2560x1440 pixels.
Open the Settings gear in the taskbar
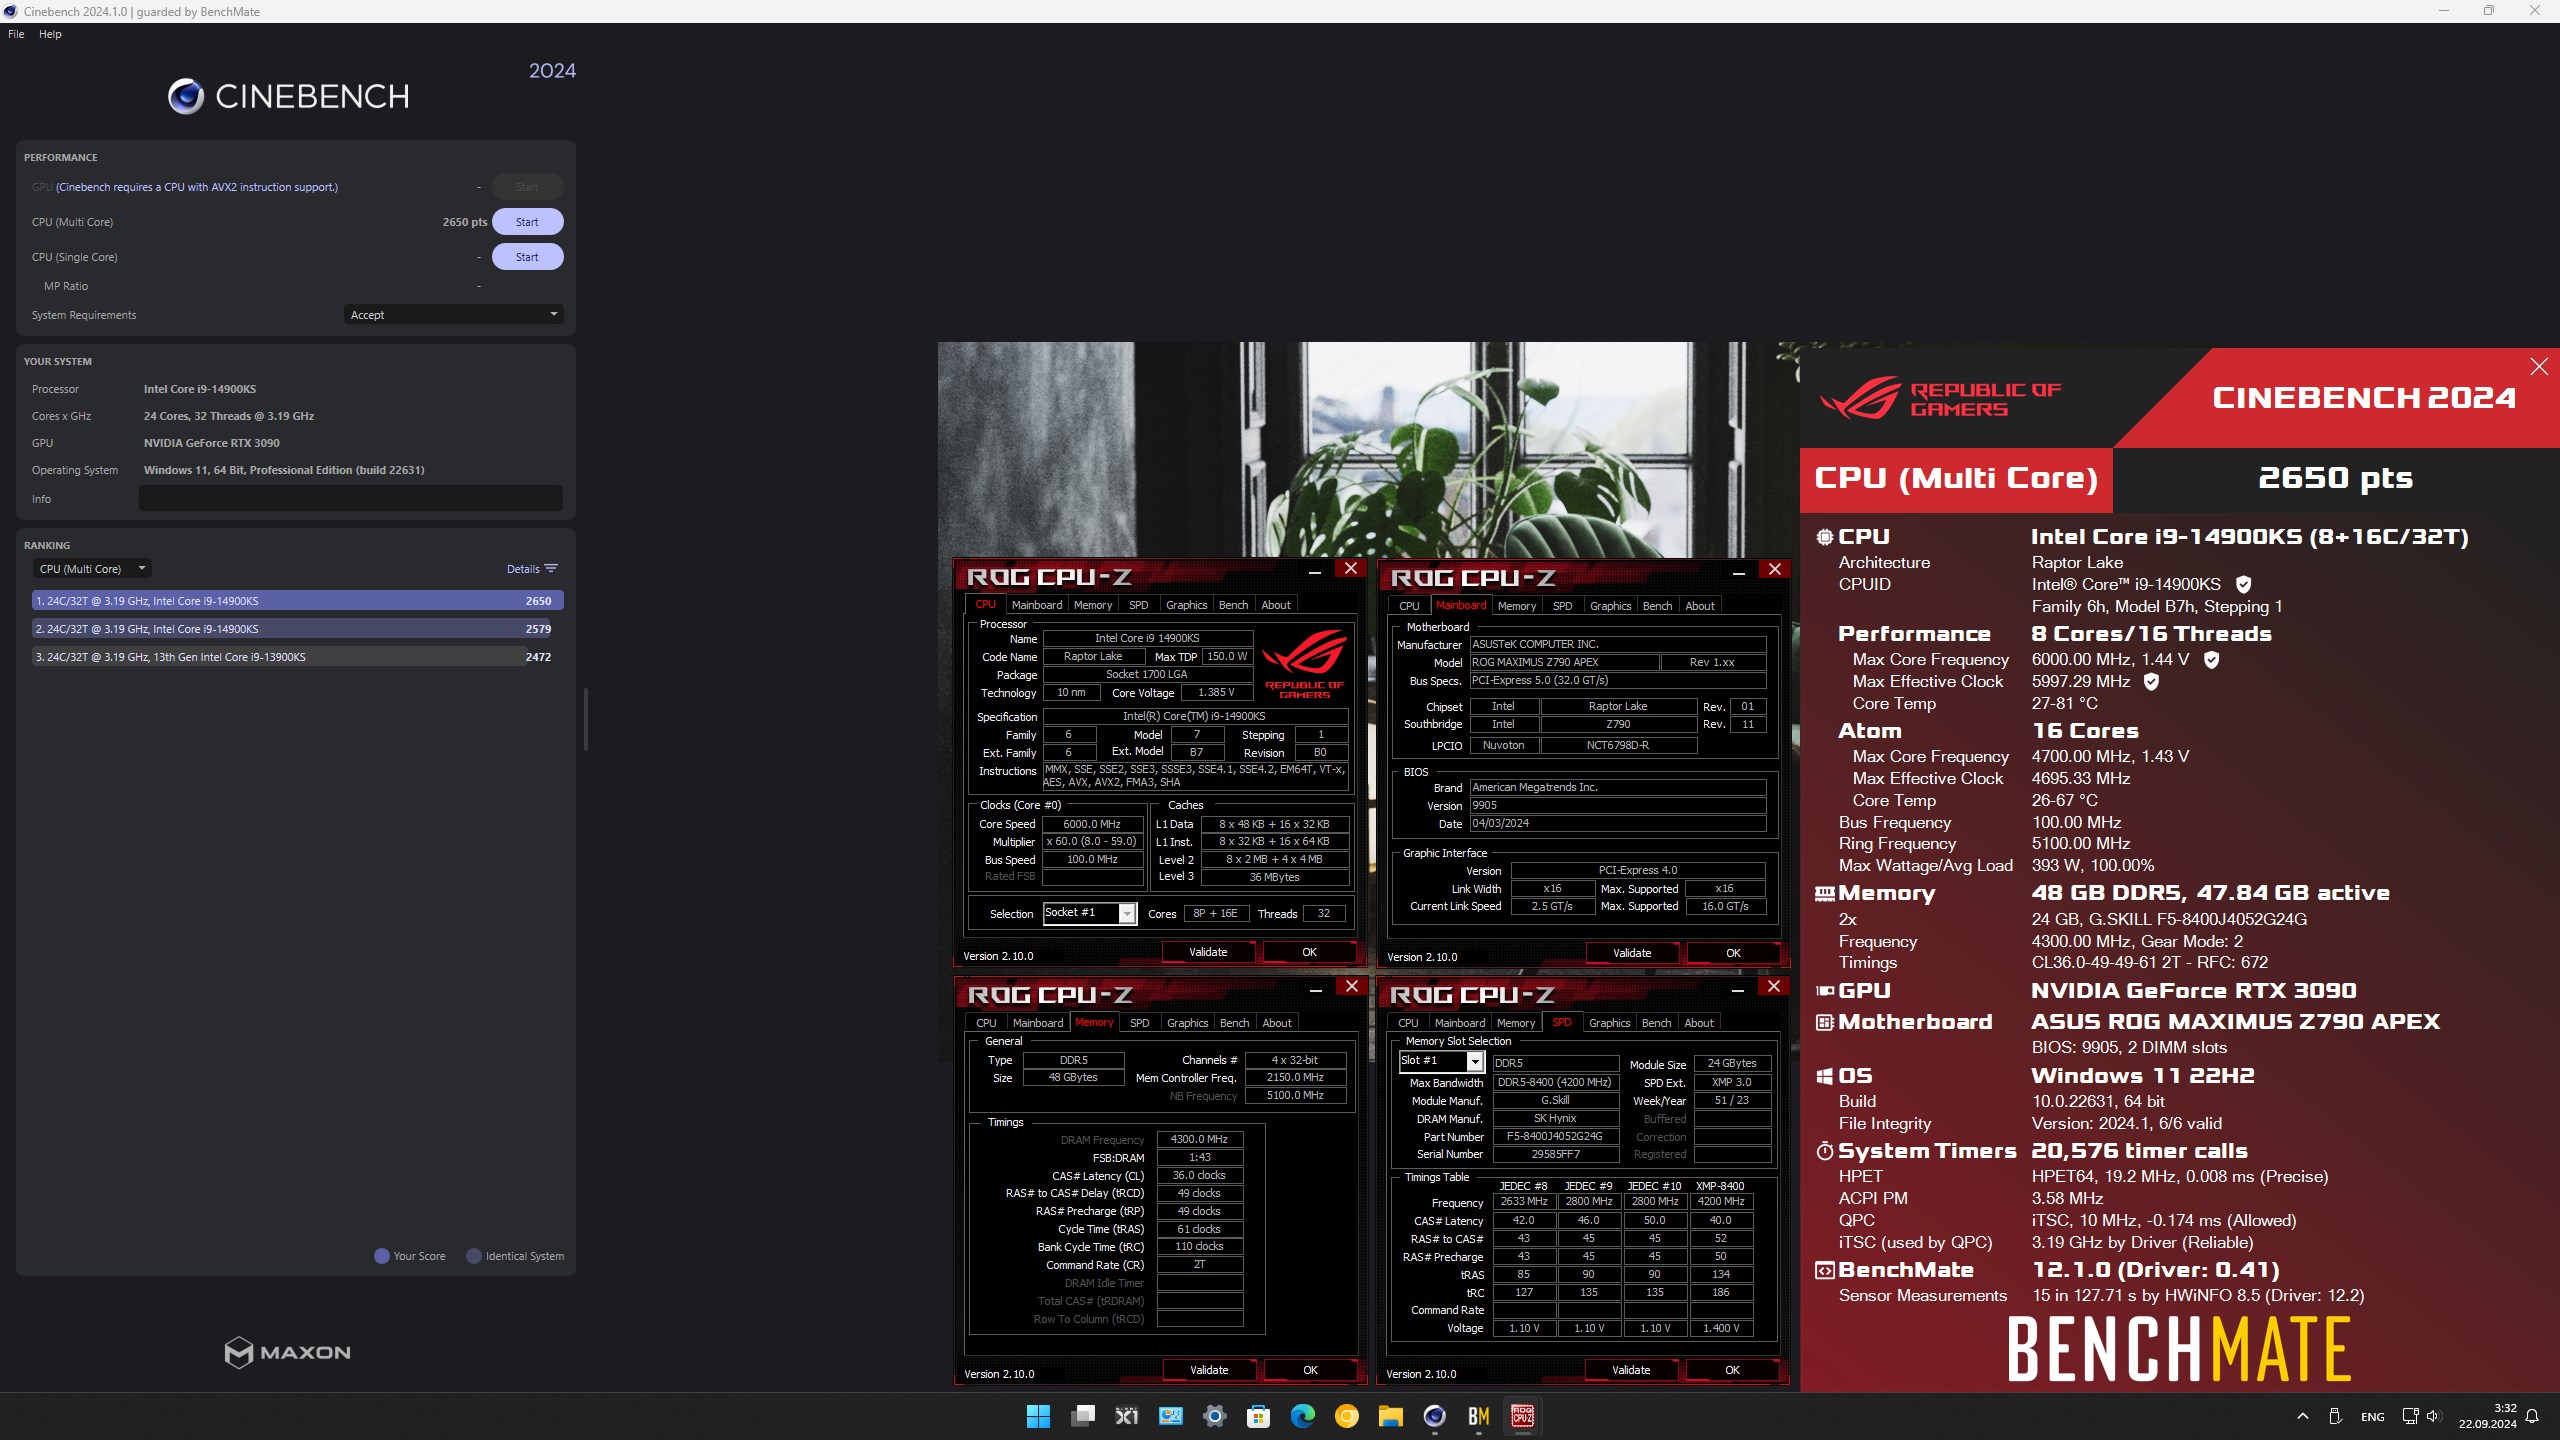1214,1416
